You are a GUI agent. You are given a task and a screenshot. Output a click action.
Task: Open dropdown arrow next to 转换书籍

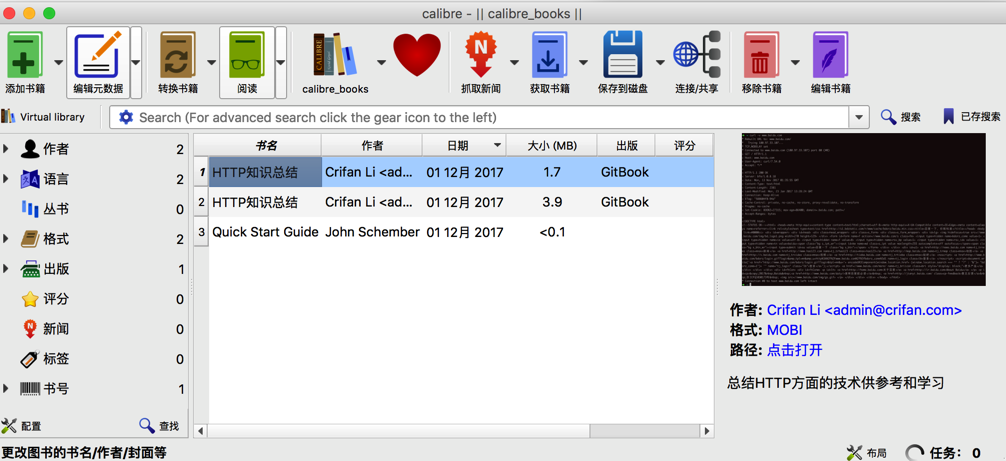212,62
